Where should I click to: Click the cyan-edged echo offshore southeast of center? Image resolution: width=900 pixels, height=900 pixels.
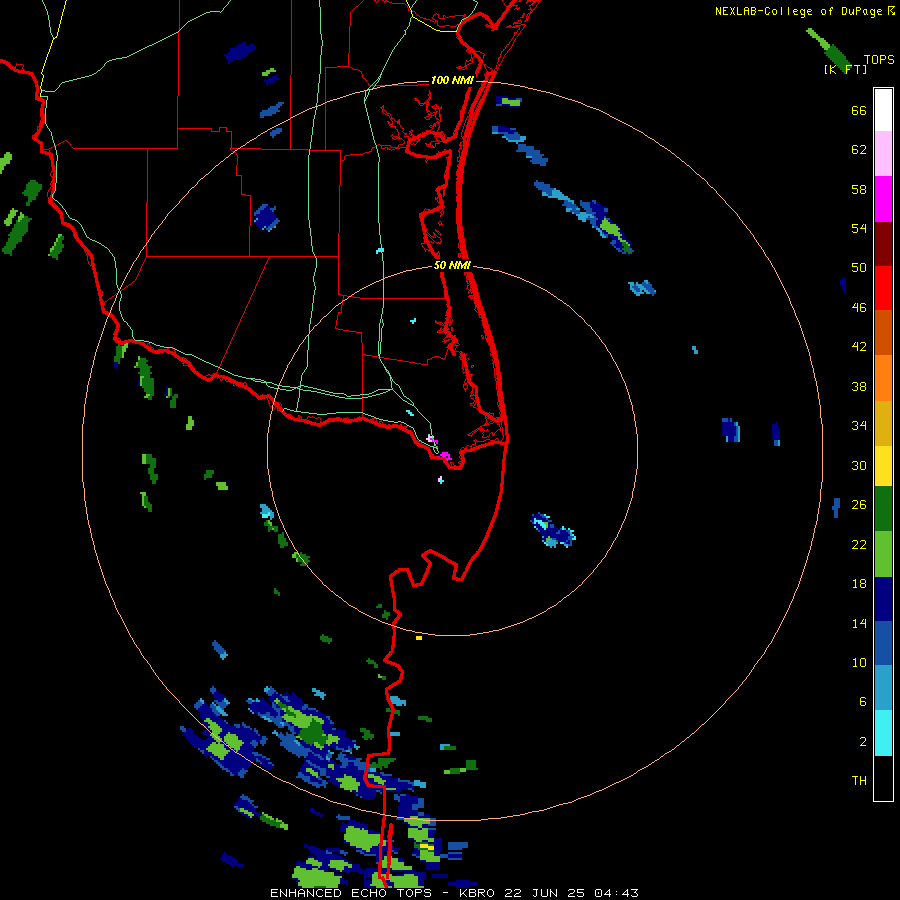coord(553,530)
